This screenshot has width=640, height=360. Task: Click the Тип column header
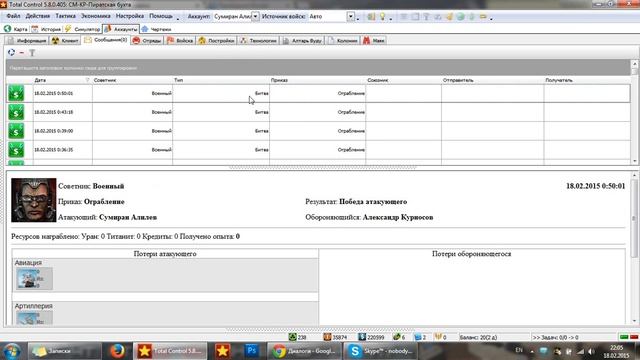pos(221,80)
